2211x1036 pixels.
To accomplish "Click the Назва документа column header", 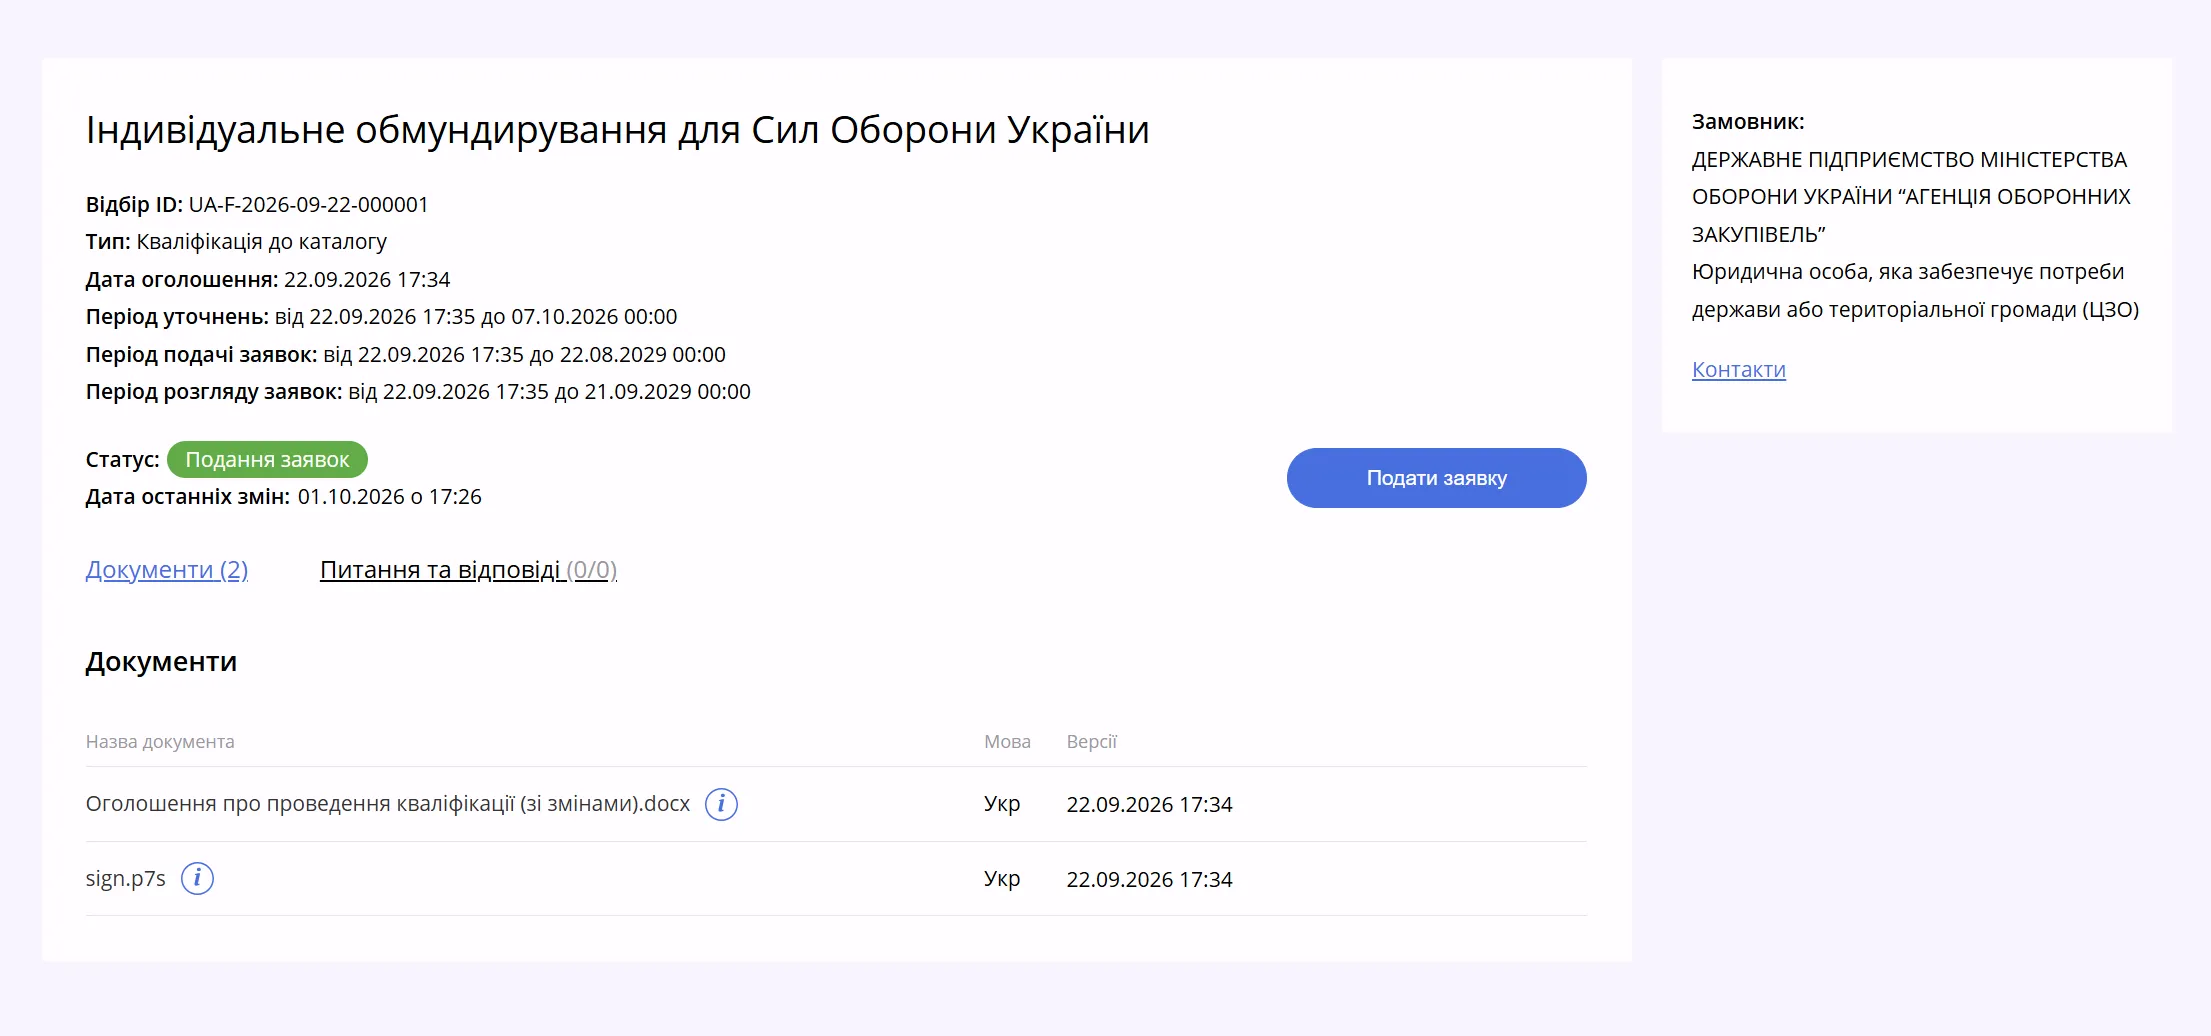I will (x=160, y=742).
